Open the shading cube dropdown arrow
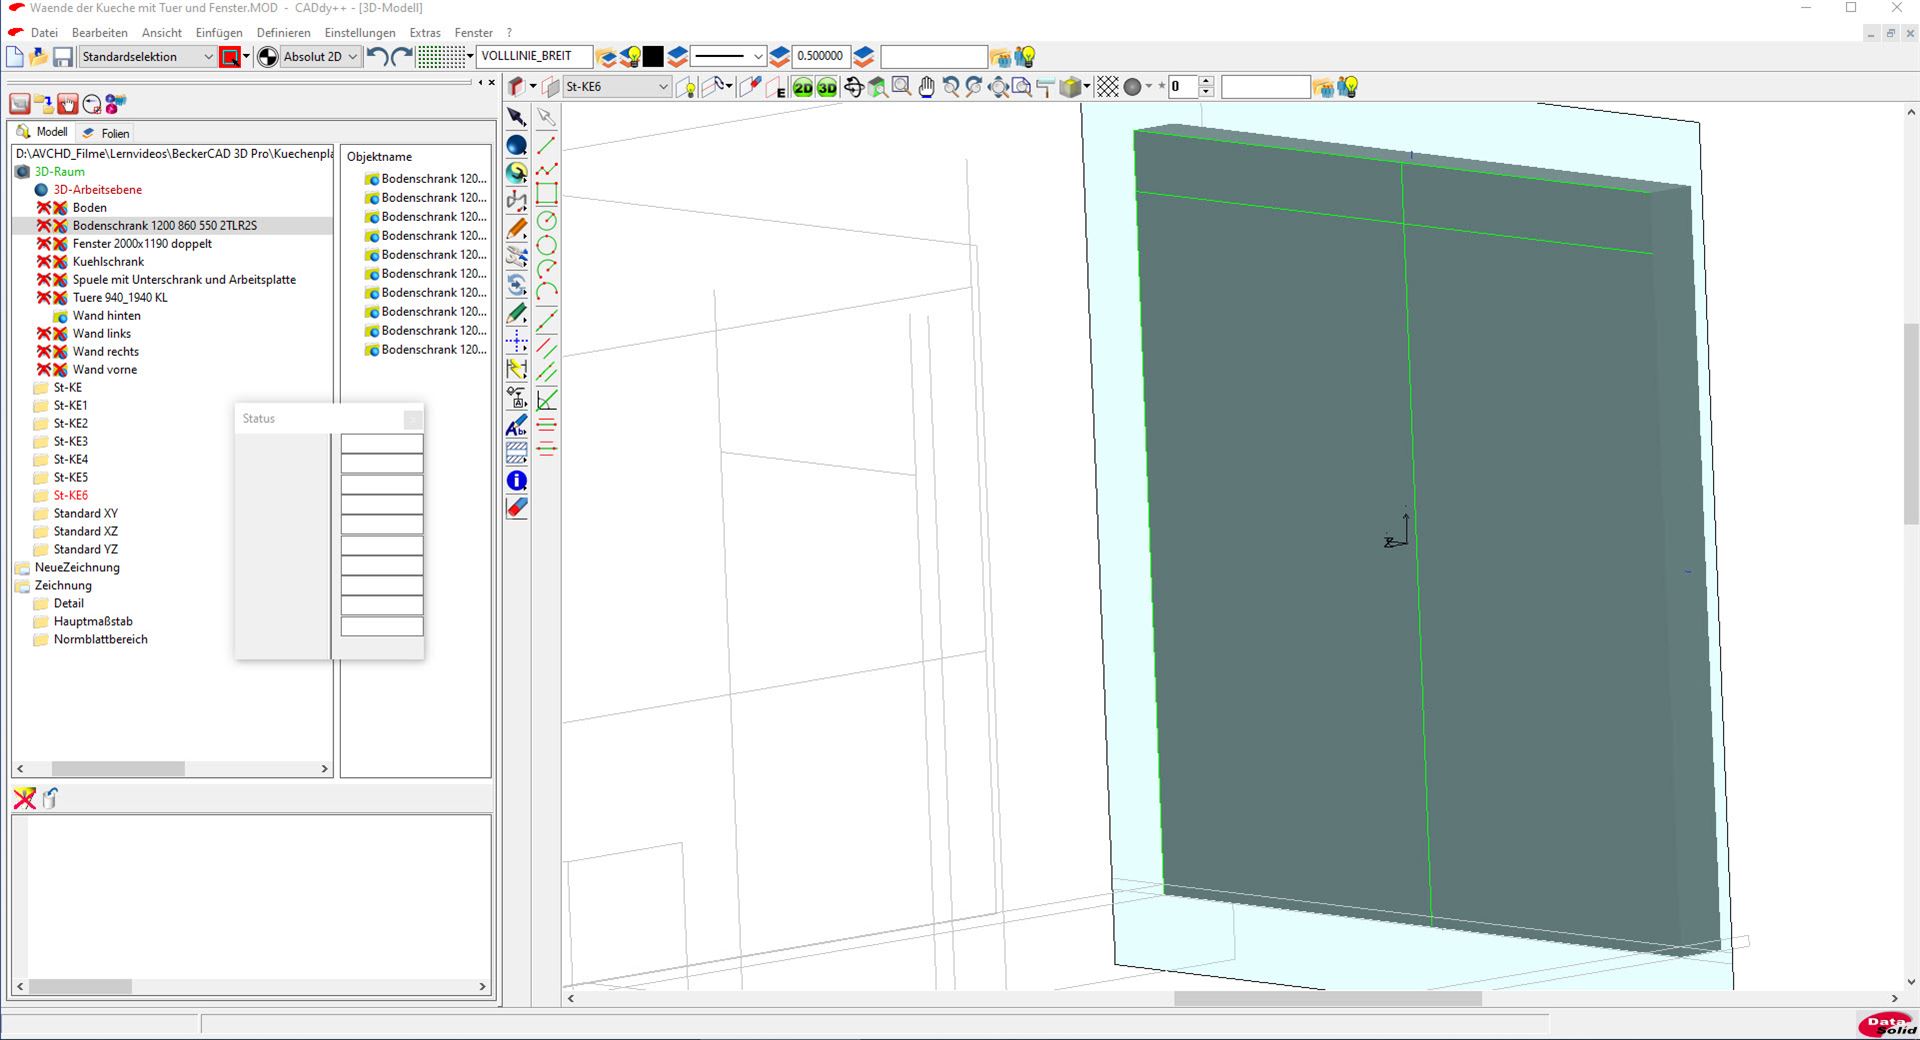This screenshot has height=1040, width=1920. 1087,87
